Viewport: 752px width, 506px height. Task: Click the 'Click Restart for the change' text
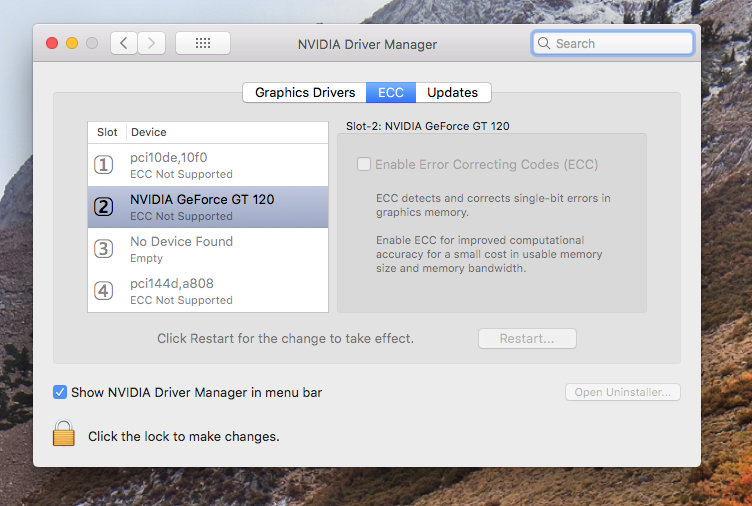click(x=285, y=339)
